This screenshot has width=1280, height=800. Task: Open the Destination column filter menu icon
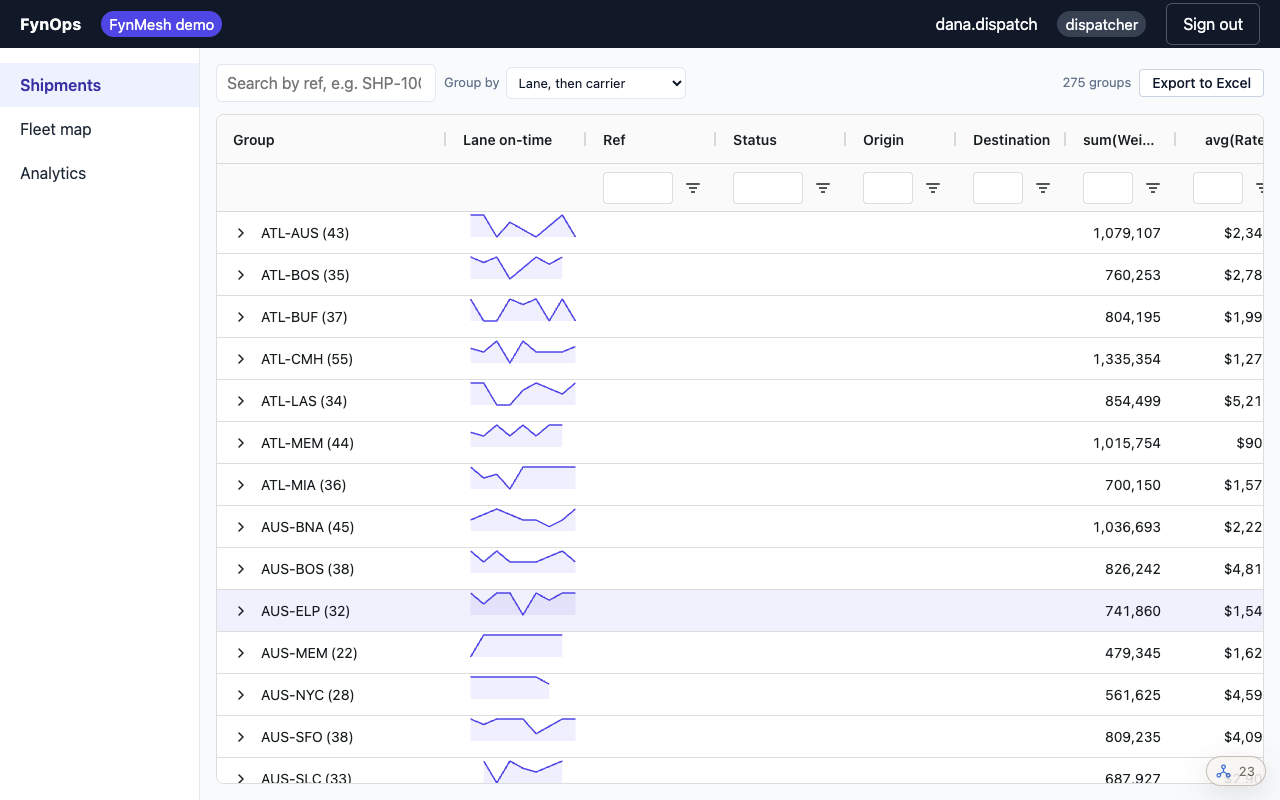point(1043,188)
